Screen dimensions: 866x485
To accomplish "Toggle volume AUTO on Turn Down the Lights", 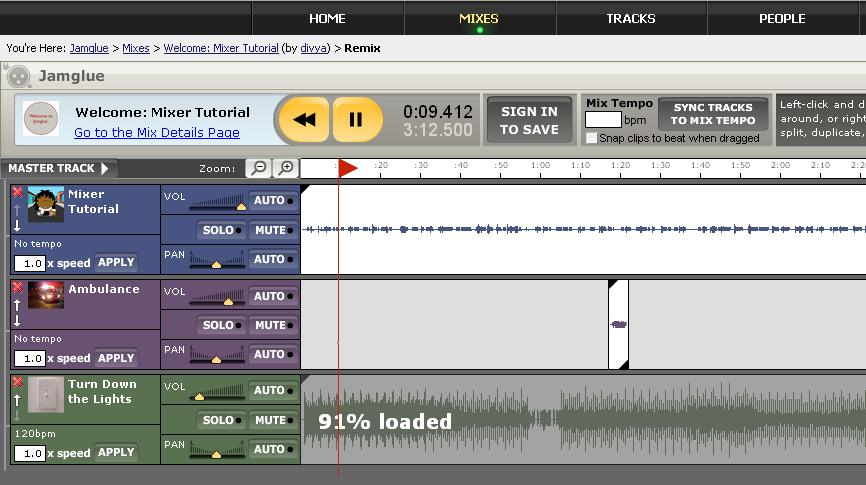I will (x=273, y=391).
